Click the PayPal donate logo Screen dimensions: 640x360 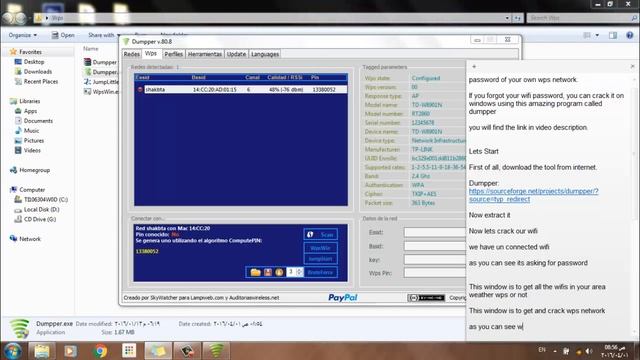[x=343, y=298]
